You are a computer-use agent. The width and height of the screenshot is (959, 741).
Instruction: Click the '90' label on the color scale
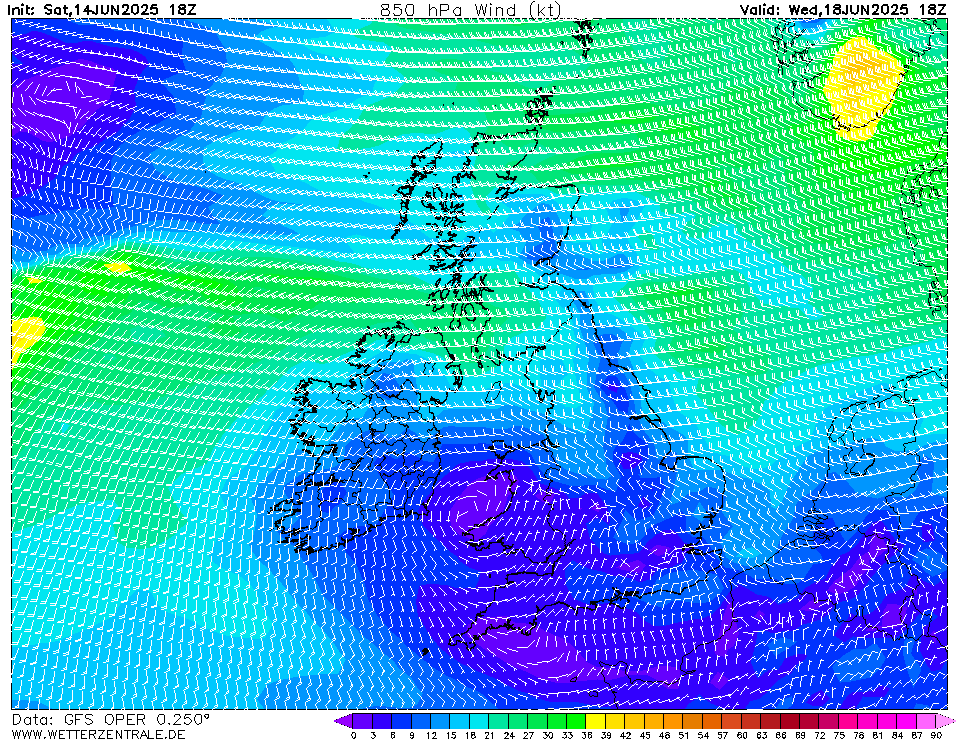click(936, 735)
